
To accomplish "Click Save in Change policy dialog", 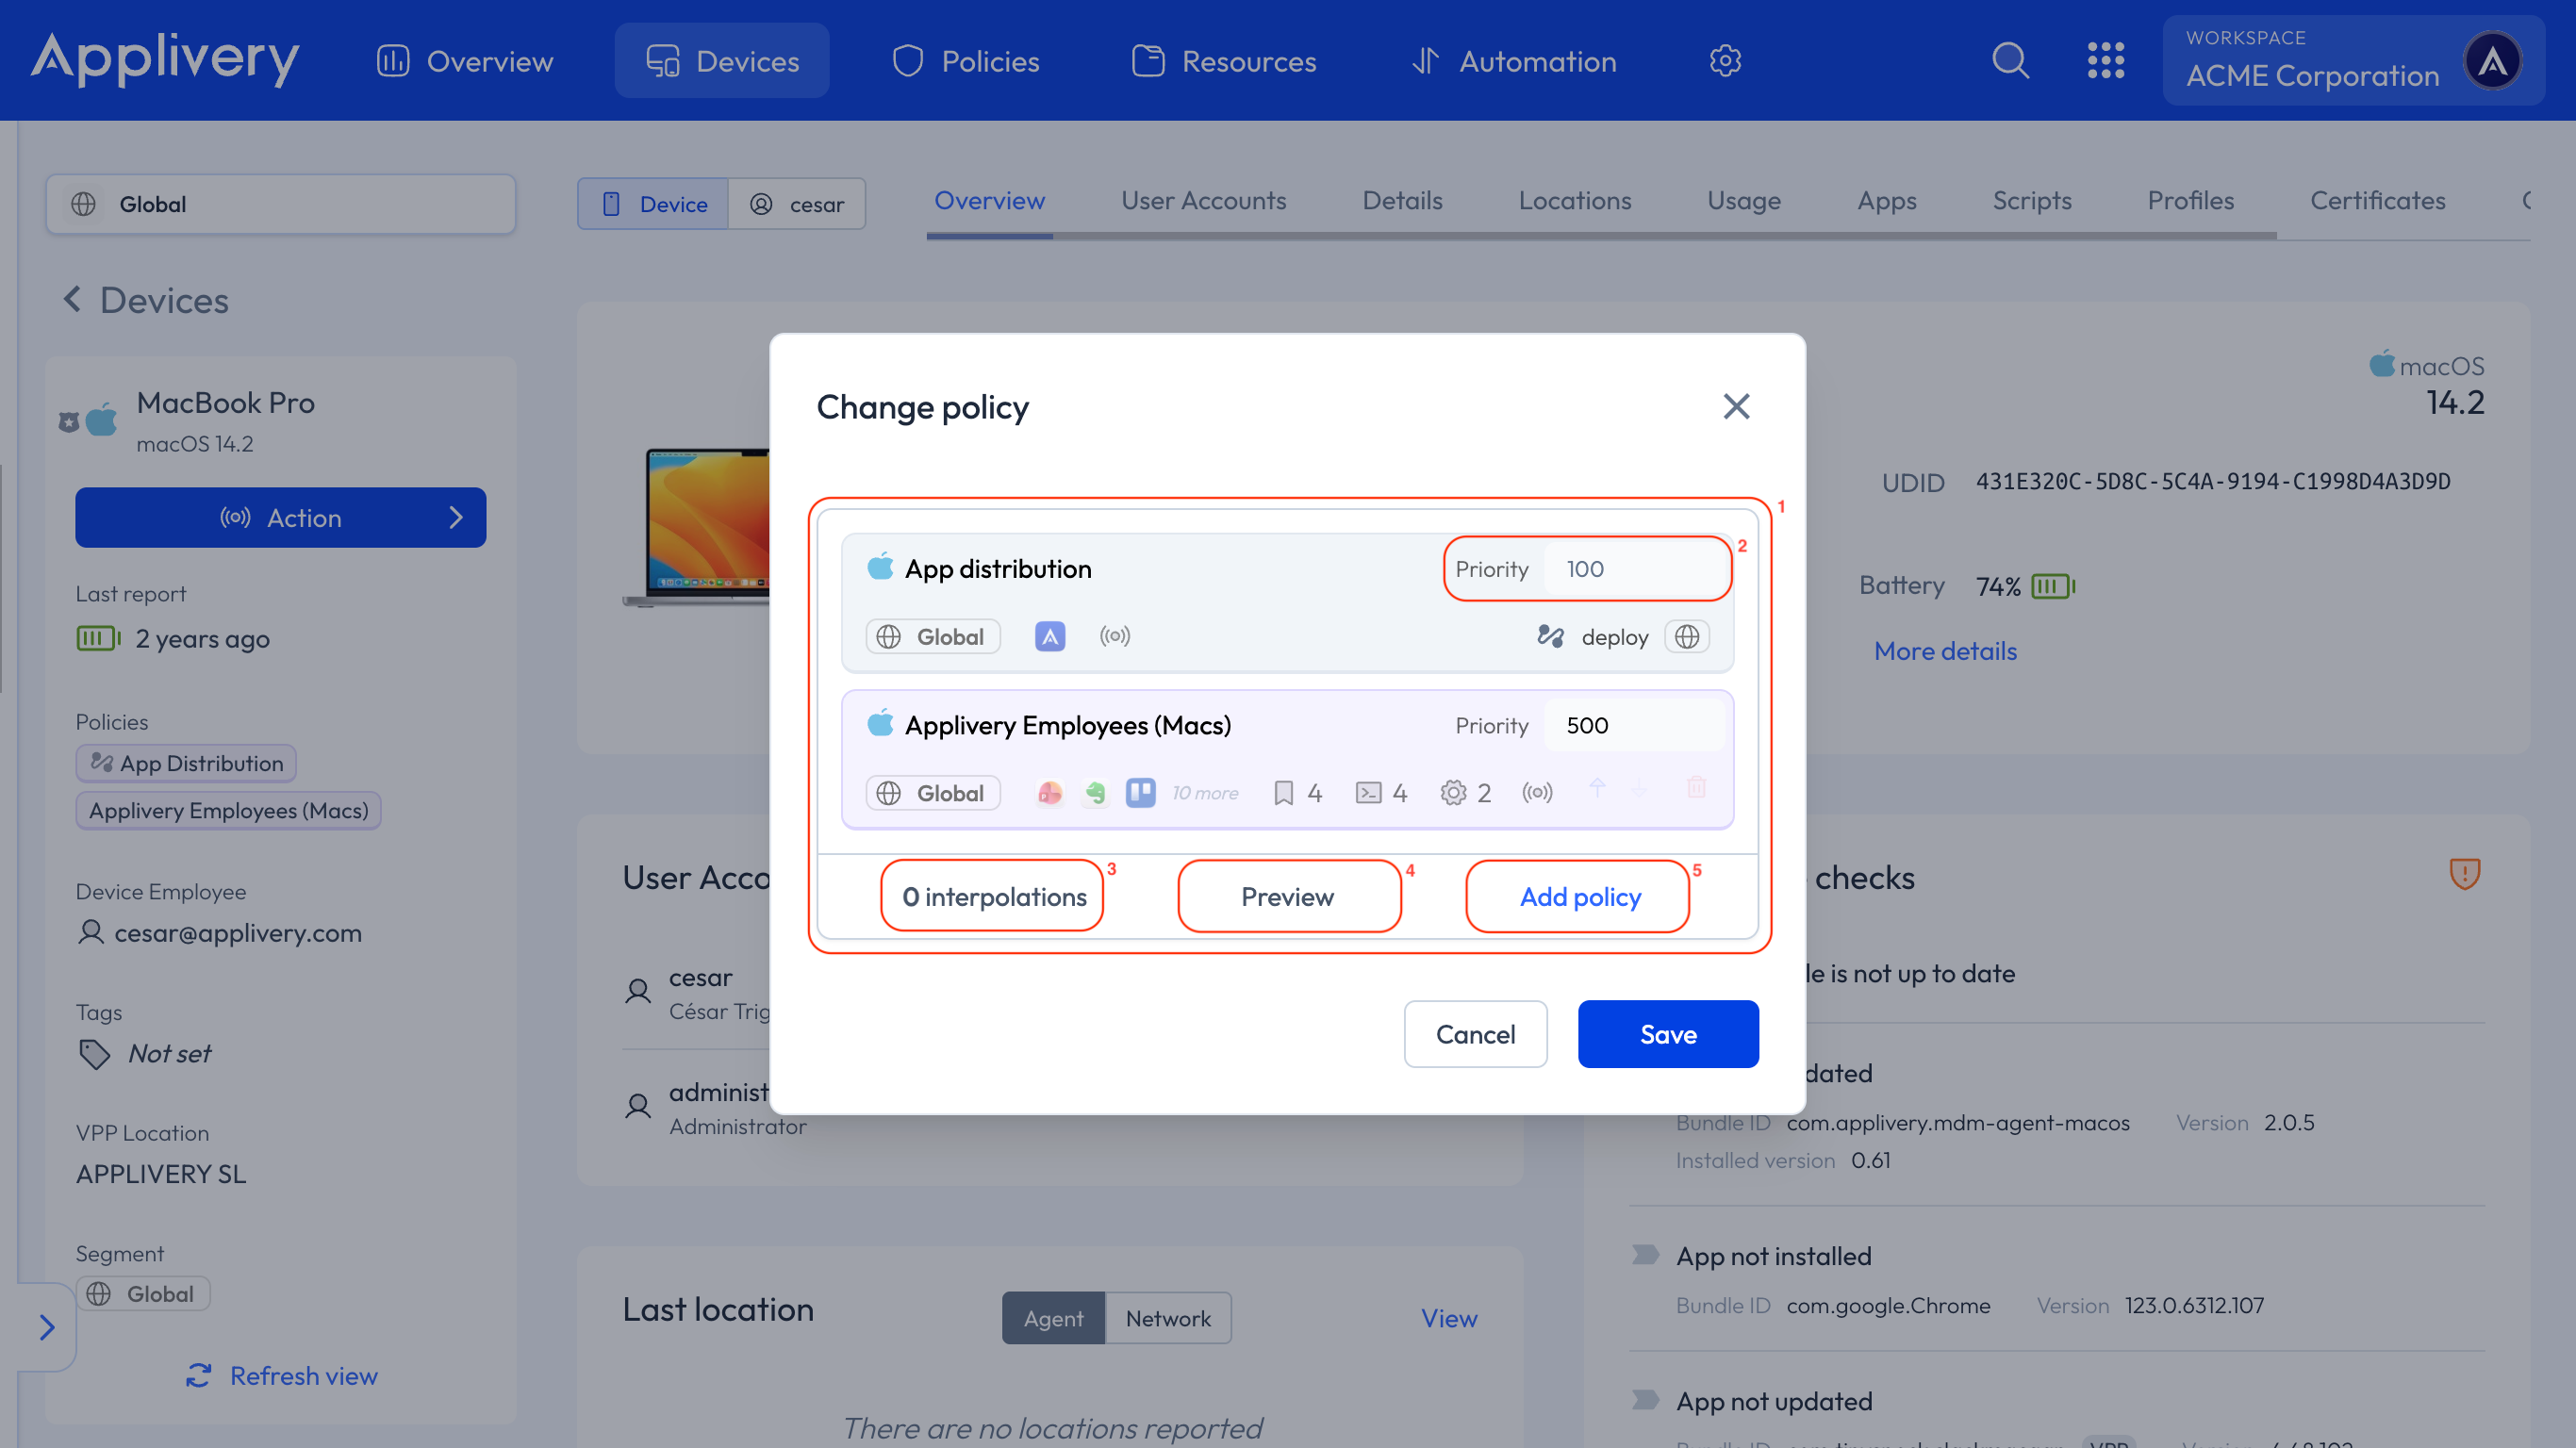I will pyautogui.click(x=1667, y=1034).
